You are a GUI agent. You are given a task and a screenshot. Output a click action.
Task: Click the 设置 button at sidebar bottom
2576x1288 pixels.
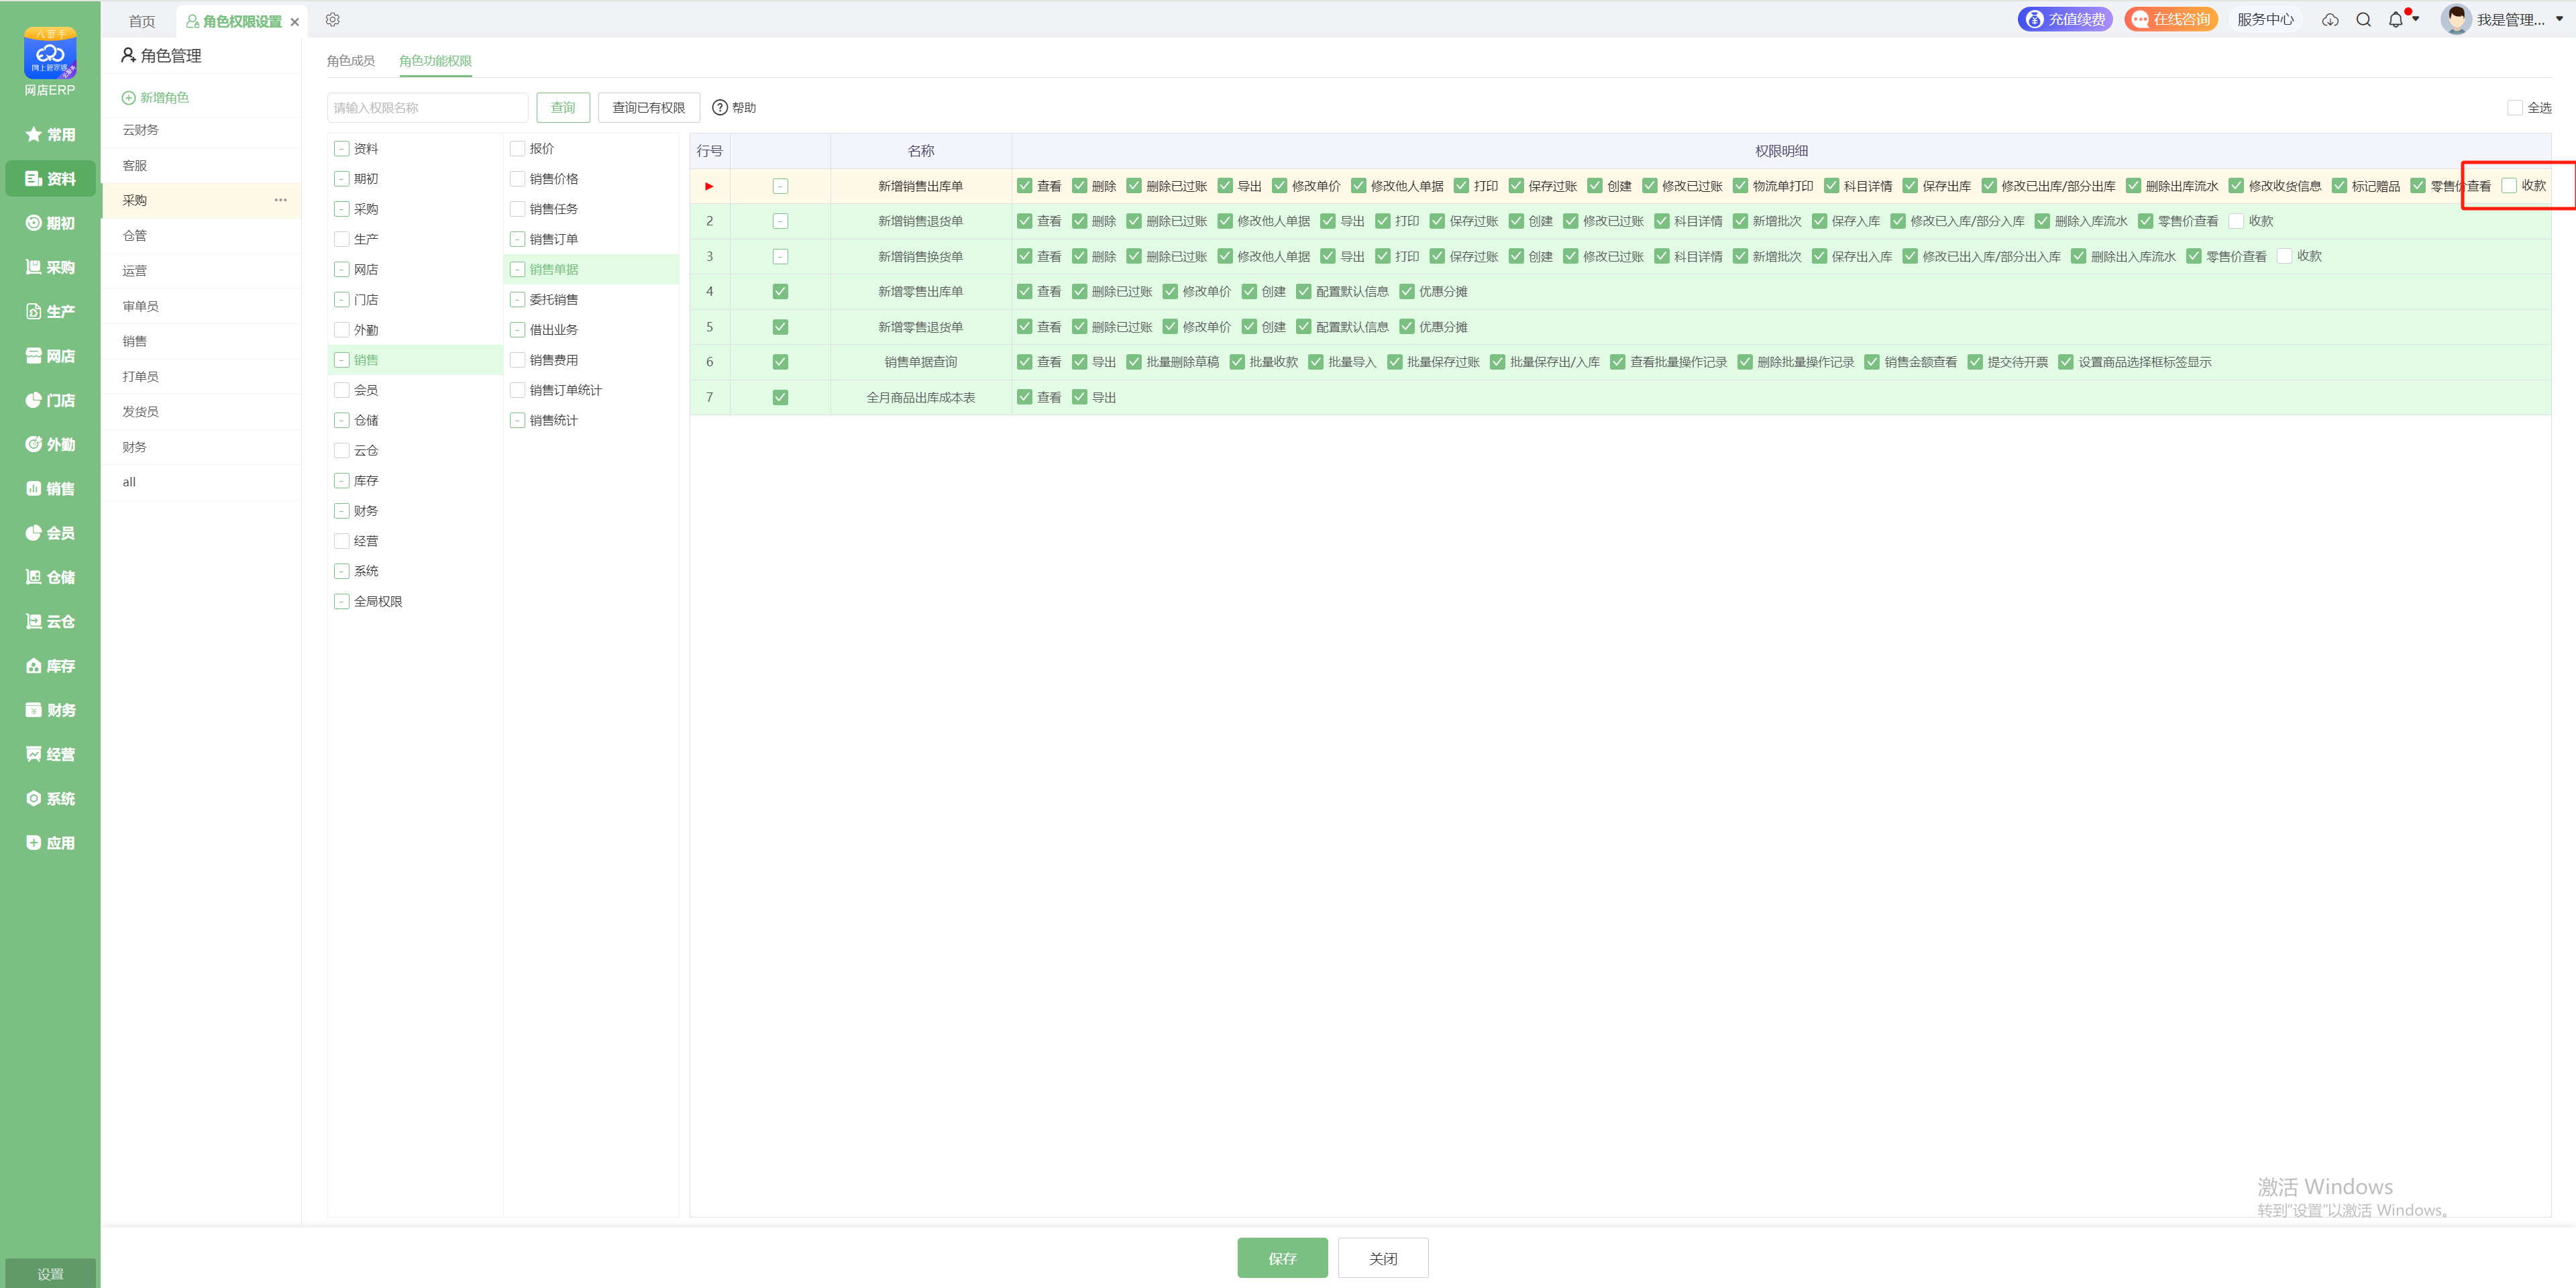pyautogui.click(x=50, y=1273)
